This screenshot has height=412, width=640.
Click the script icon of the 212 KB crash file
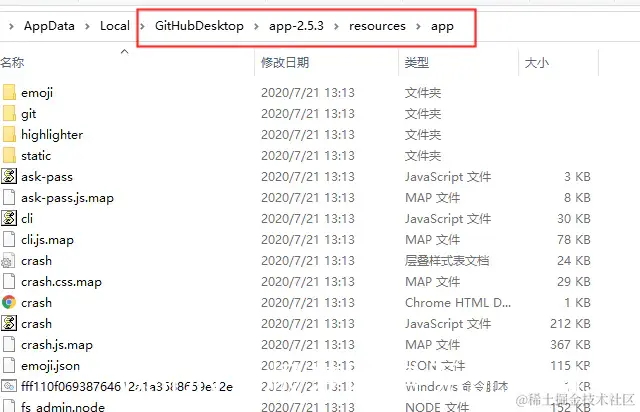pos(9,323)
